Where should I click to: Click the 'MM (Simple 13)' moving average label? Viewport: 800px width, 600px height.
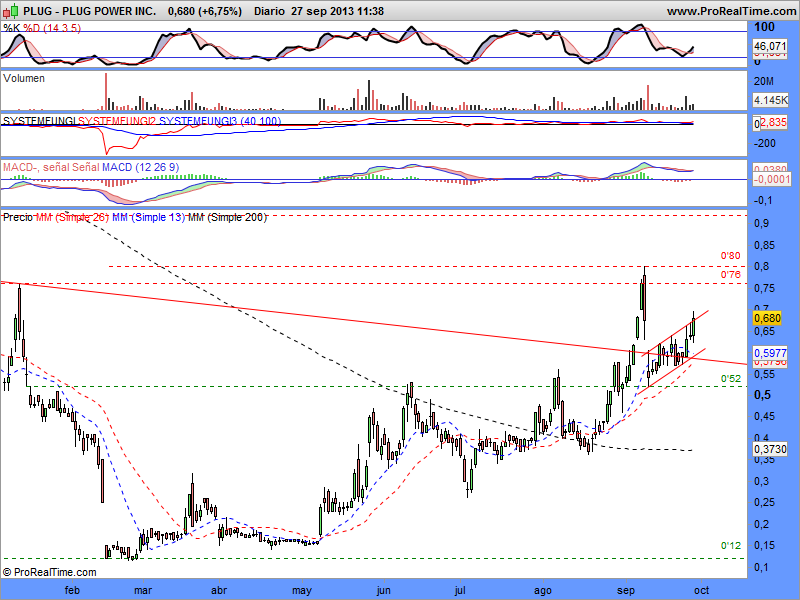(148, 217)
